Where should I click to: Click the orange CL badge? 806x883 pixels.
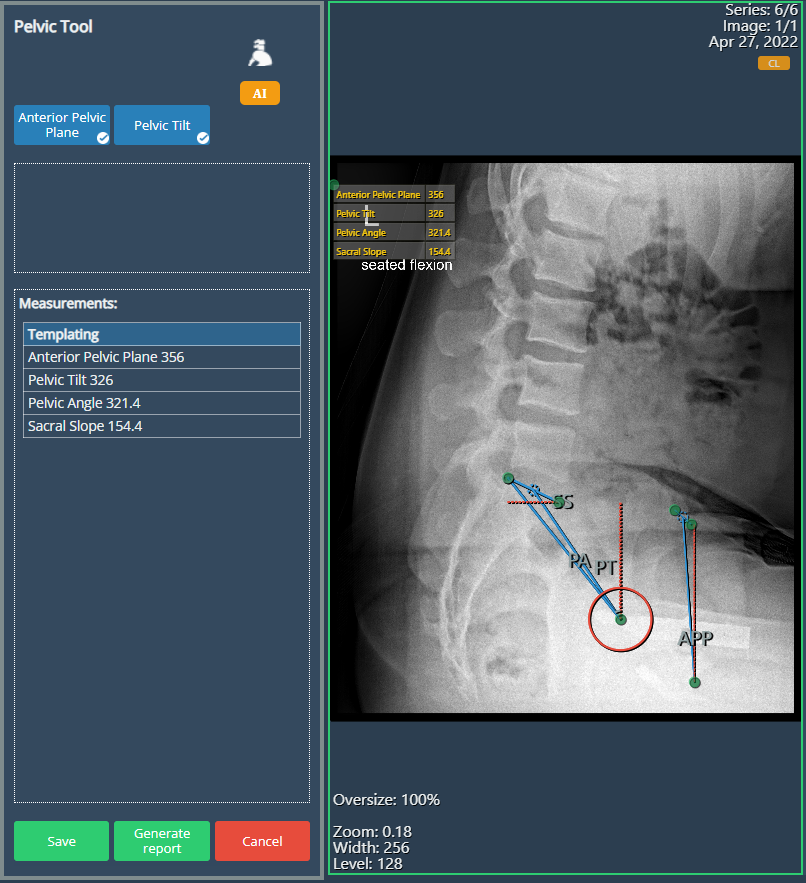point(773,63)
